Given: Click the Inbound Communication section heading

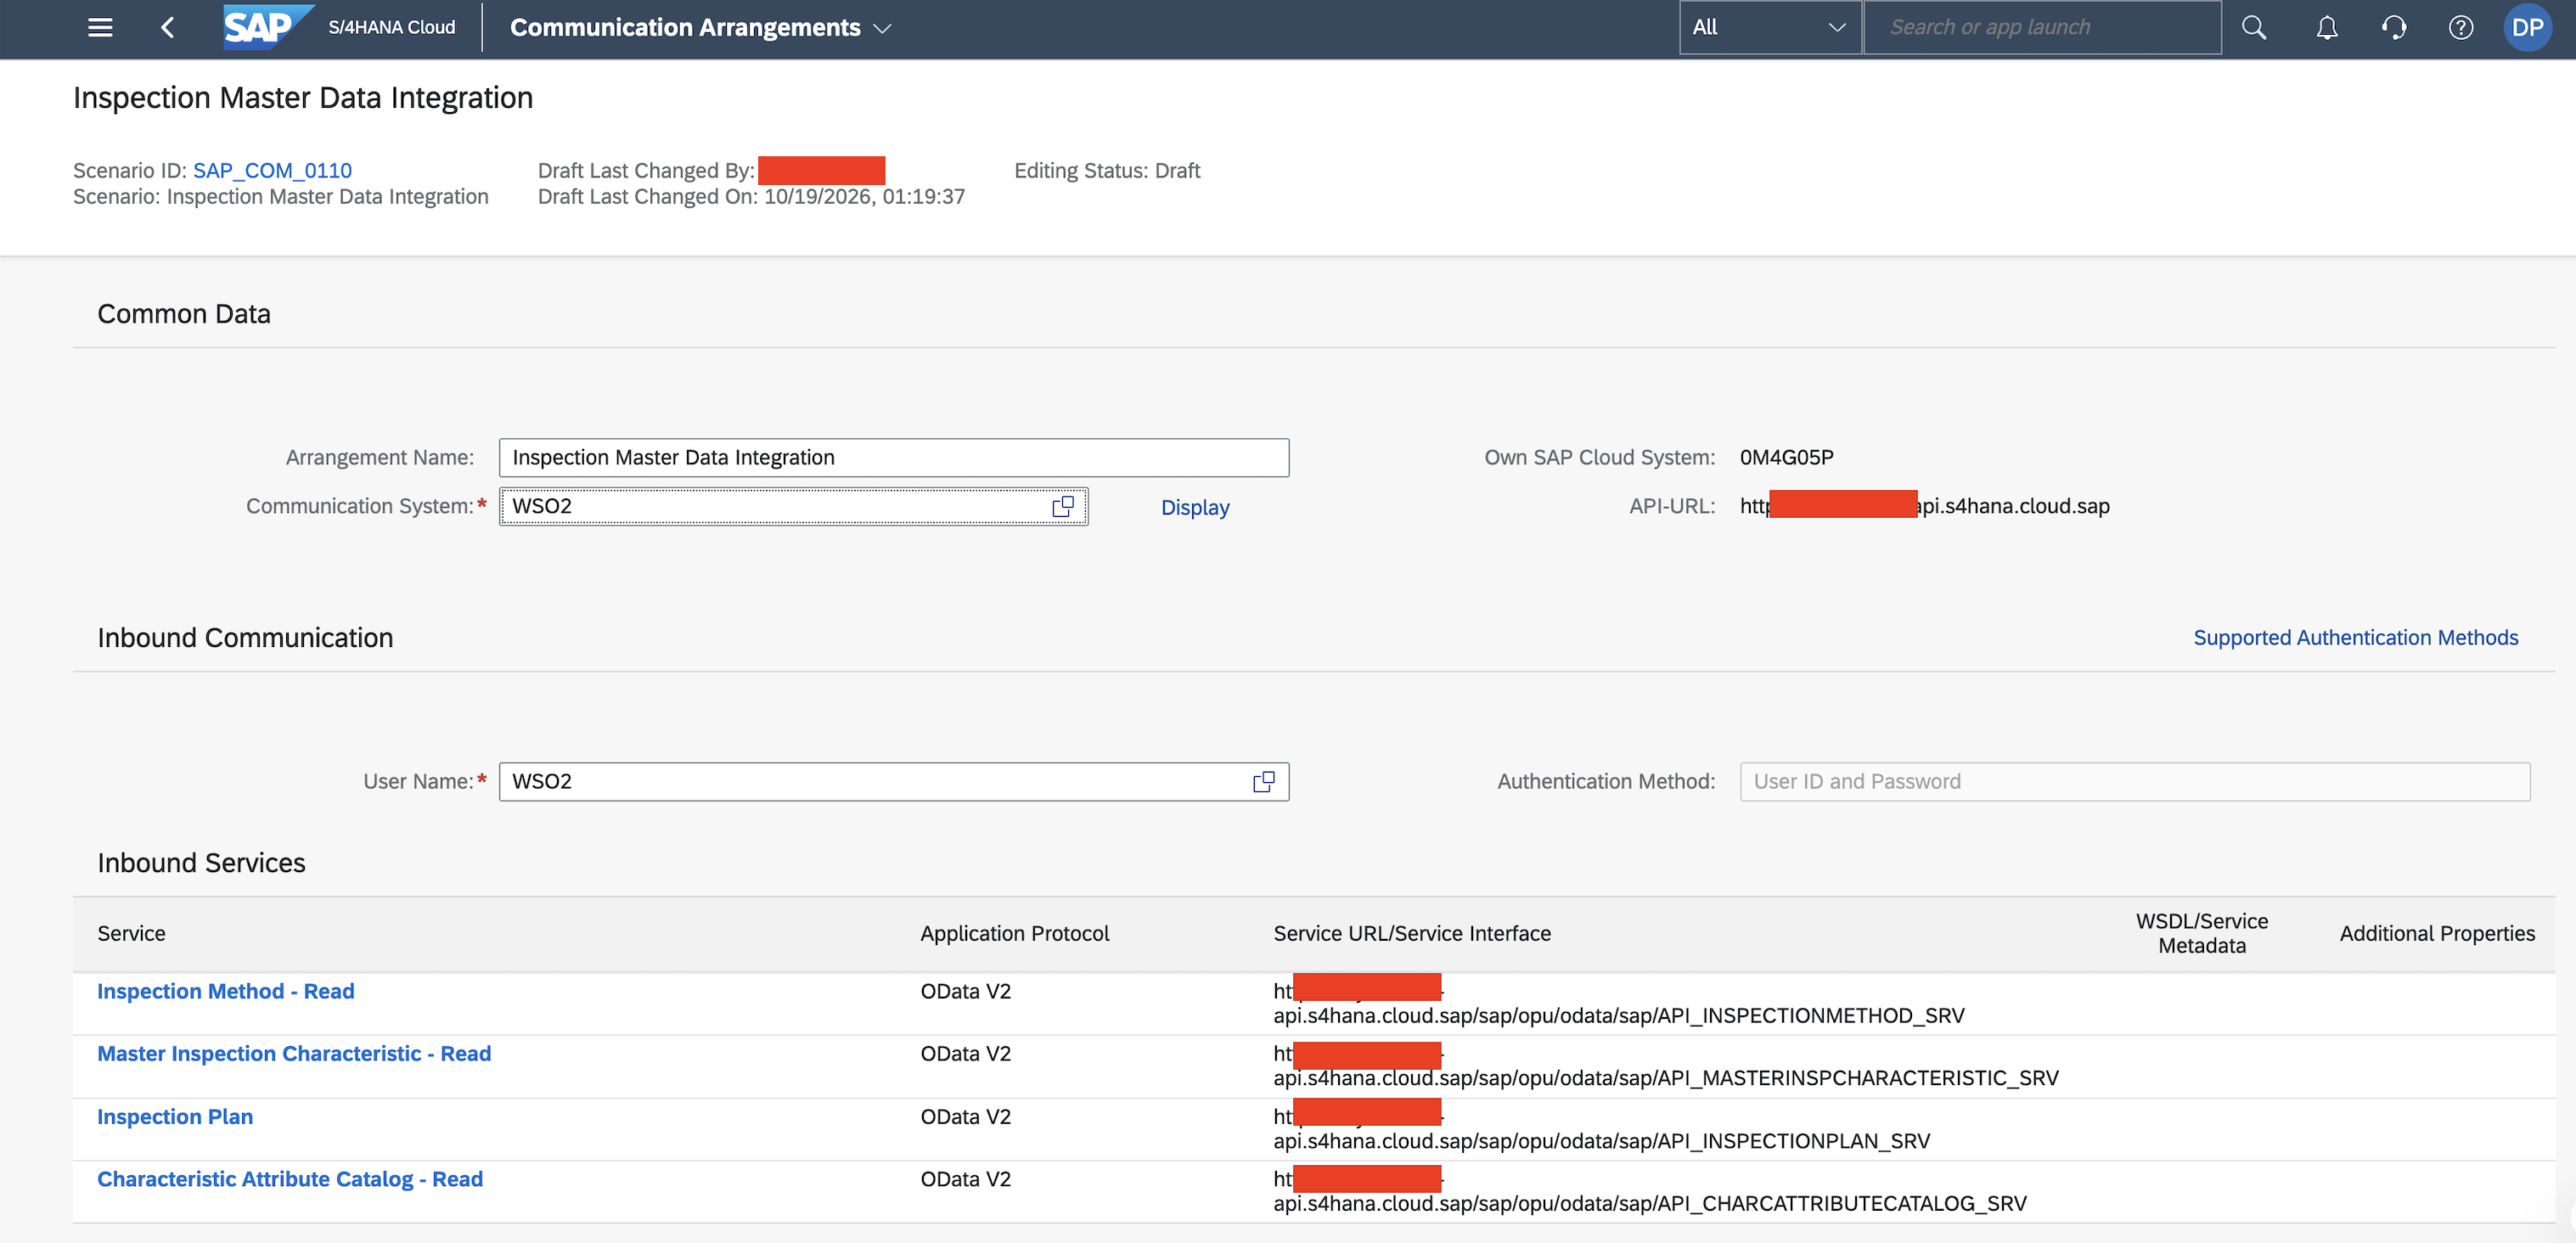Looking at the screenshot, I should pos(245,638).
